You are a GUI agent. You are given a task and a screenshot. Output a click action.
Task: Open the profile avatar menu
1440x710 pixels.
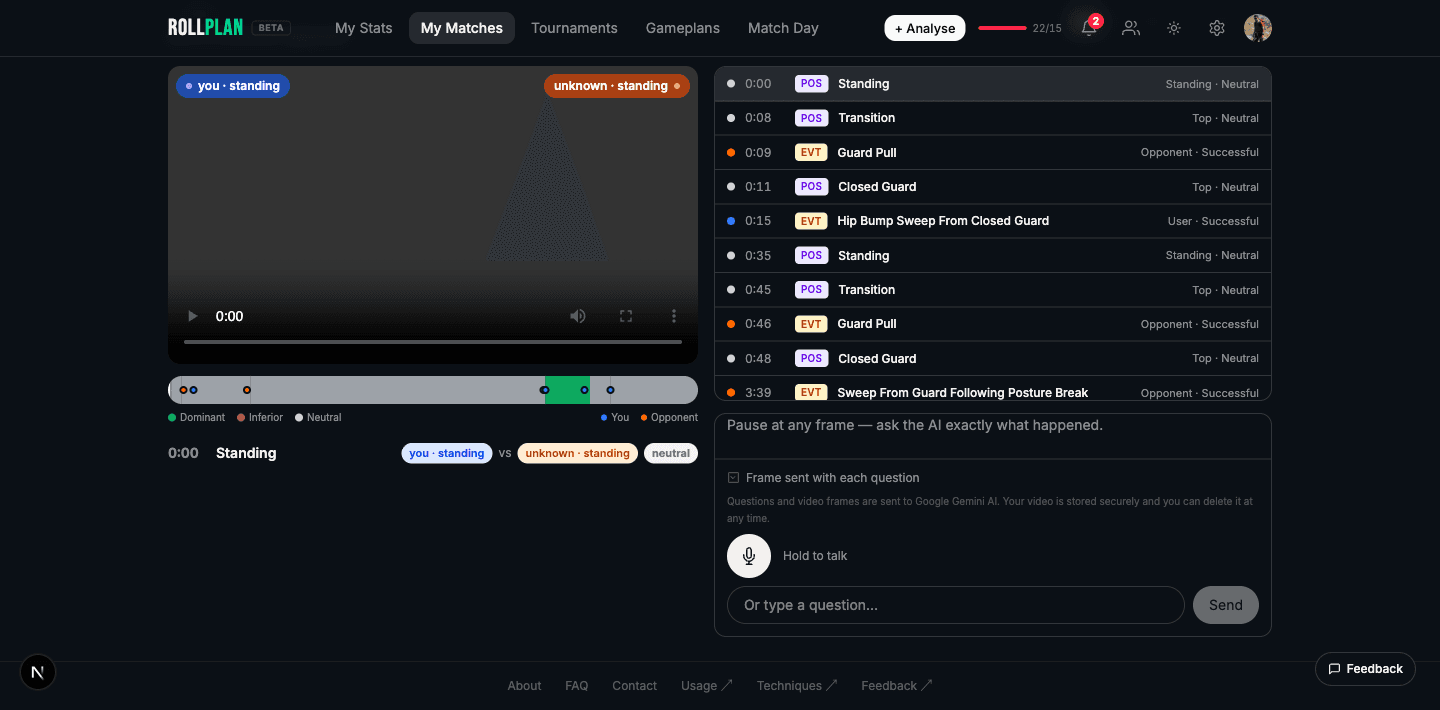coord(1258,28)
